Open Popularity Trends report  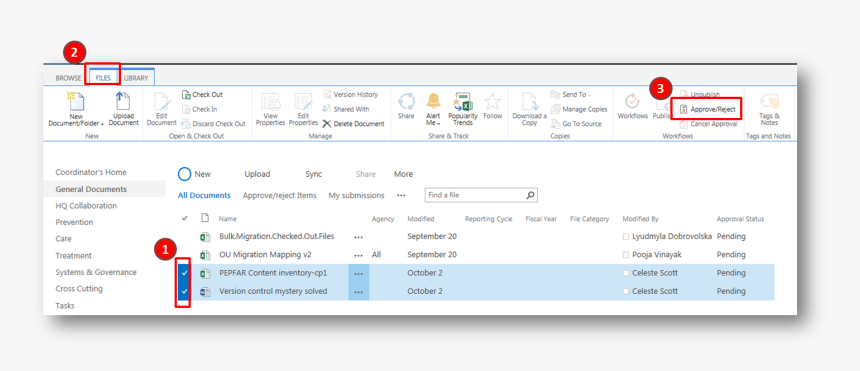click(463, 109)
